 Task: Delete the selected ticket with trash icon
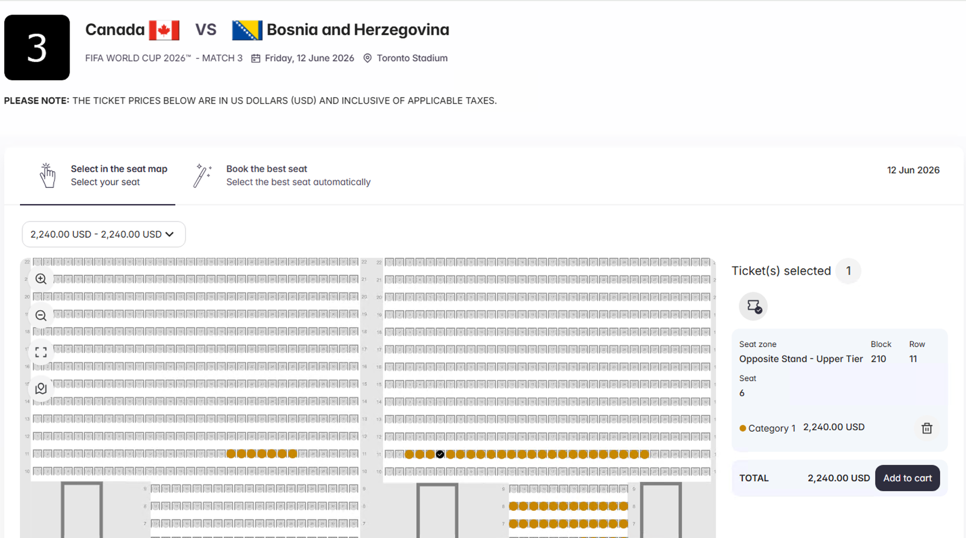pyautogui.click(x=926, y=428)
